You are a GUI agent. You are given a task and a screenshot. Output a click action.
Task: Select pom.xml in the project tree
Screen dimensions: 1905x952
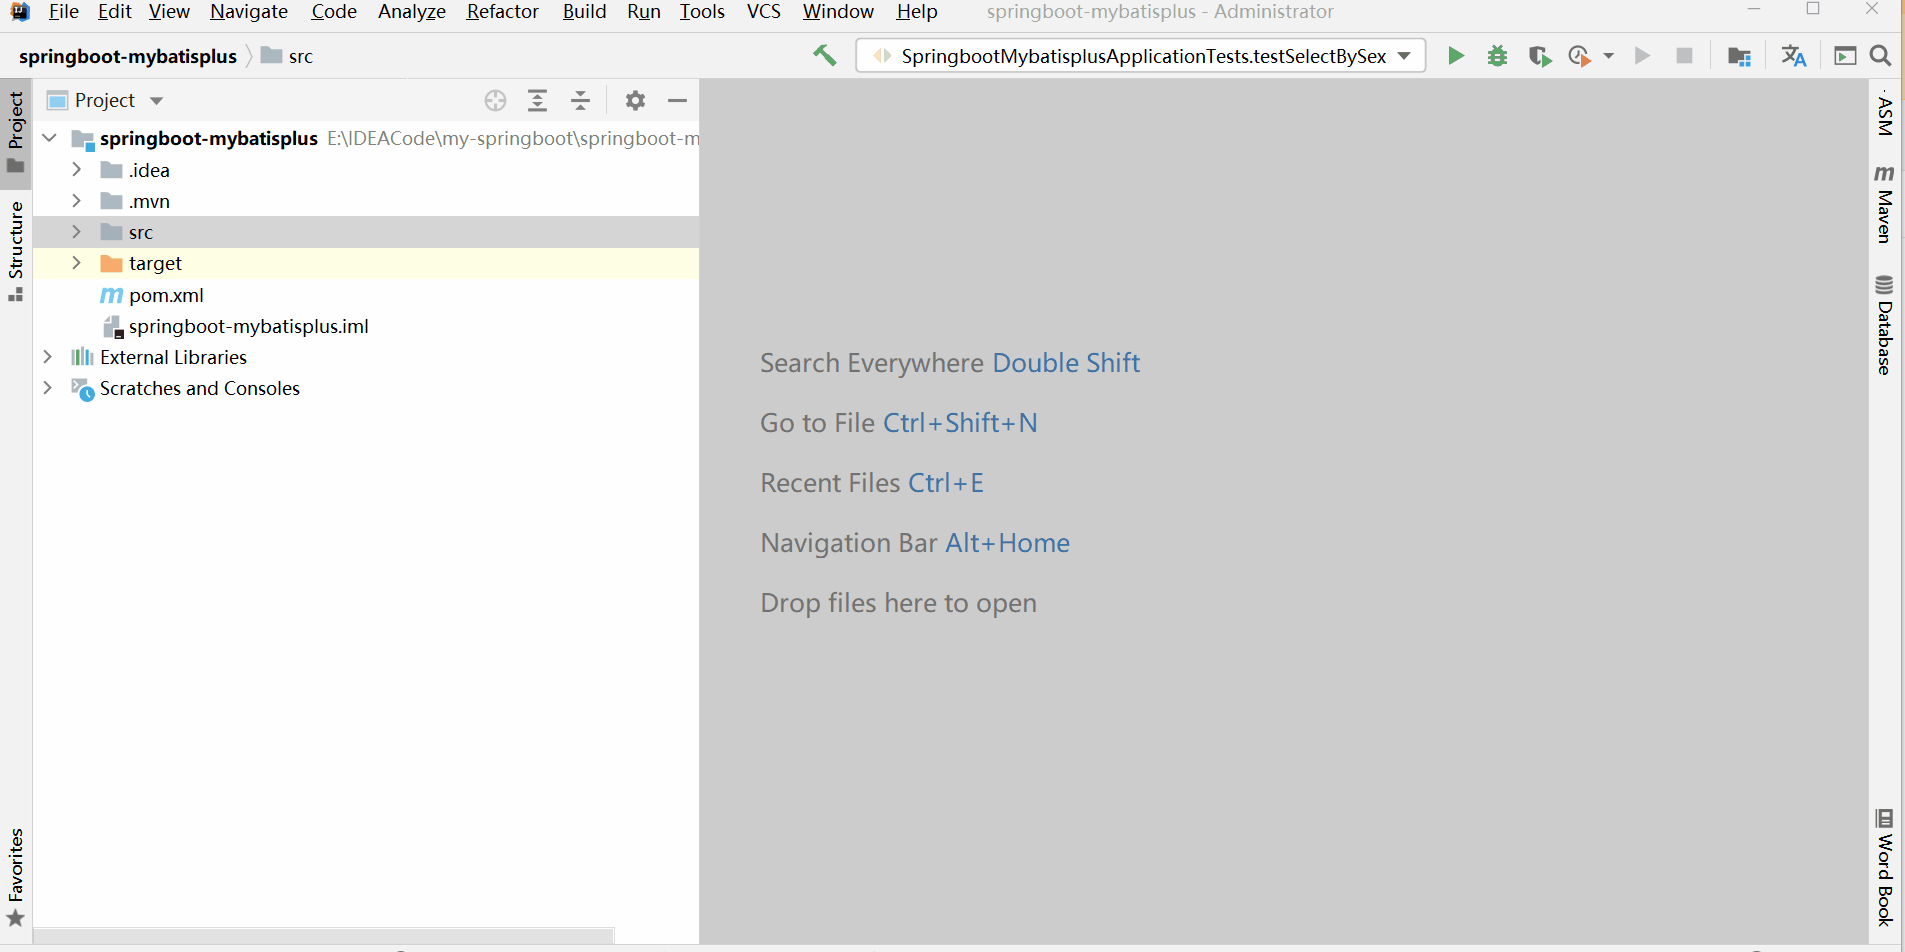coord(166,295)
